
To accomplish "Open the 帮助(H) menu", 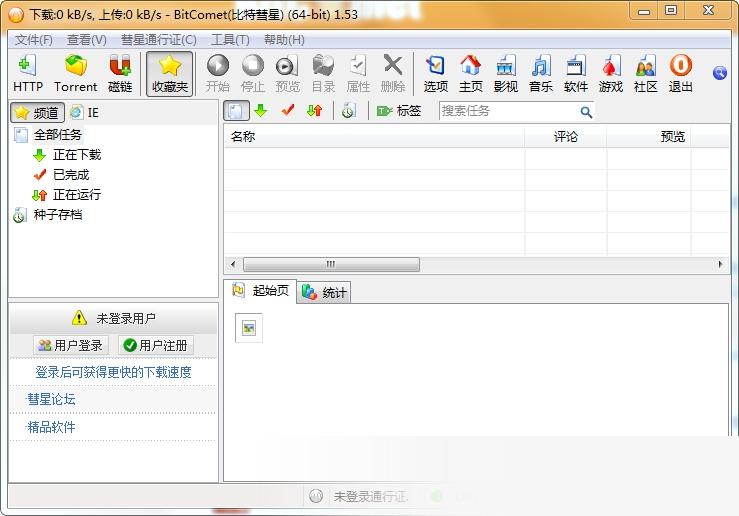I will (284, 40).
